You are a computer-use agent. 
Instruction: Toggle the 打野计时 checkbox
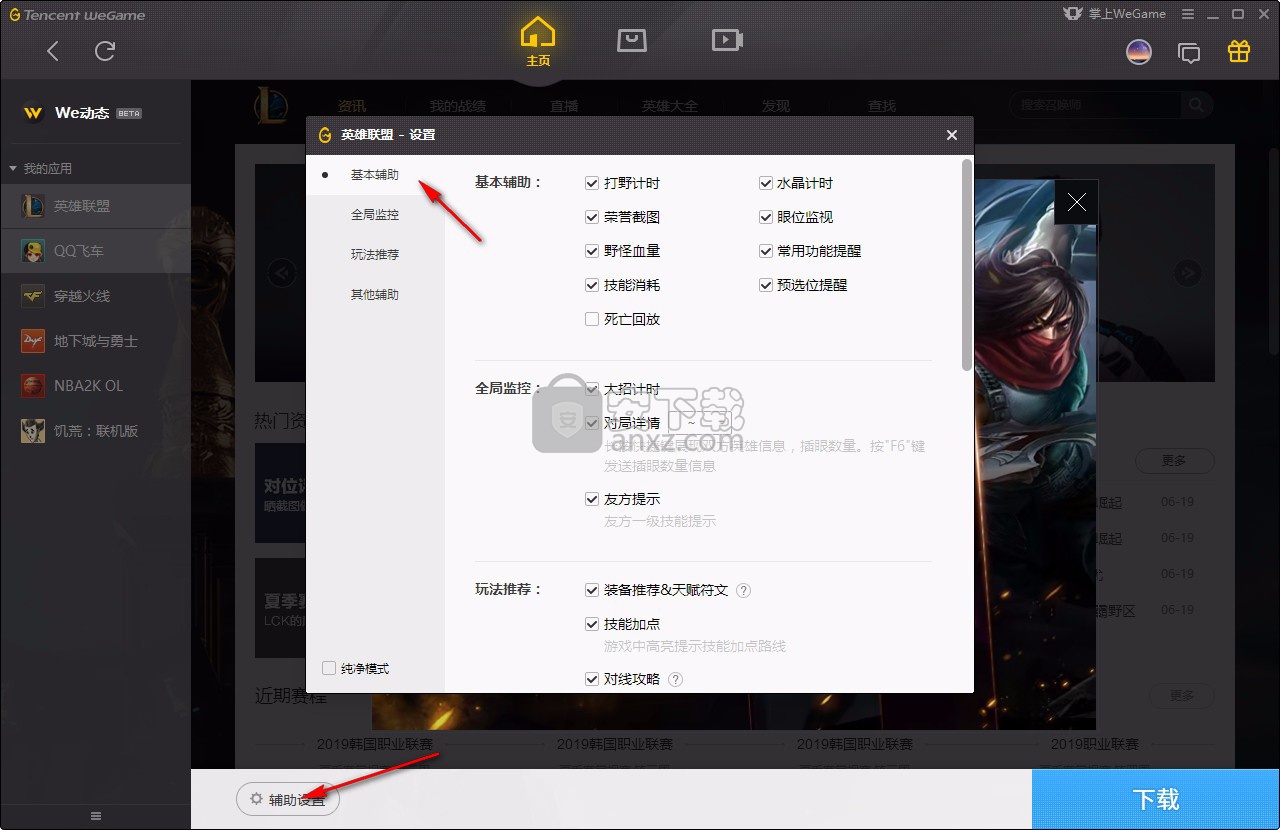[592, 183]
